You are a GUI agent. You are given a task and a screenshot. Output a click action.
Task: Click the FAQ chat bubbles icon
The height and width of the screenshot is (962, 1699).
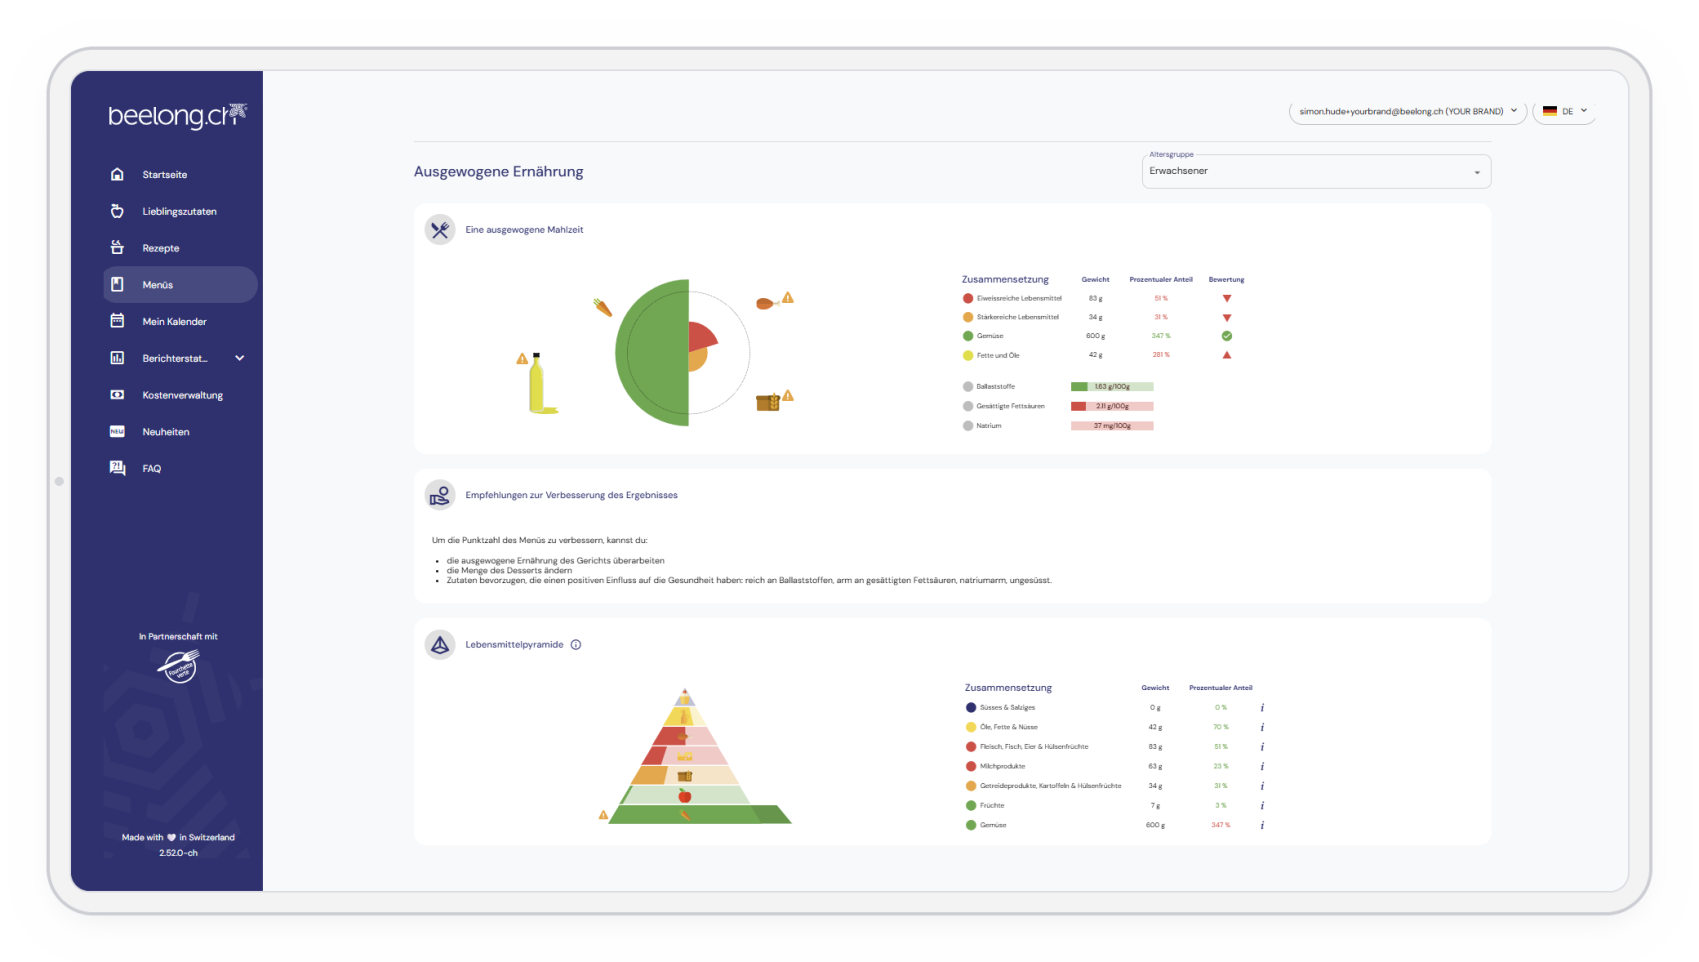[117, 468]
